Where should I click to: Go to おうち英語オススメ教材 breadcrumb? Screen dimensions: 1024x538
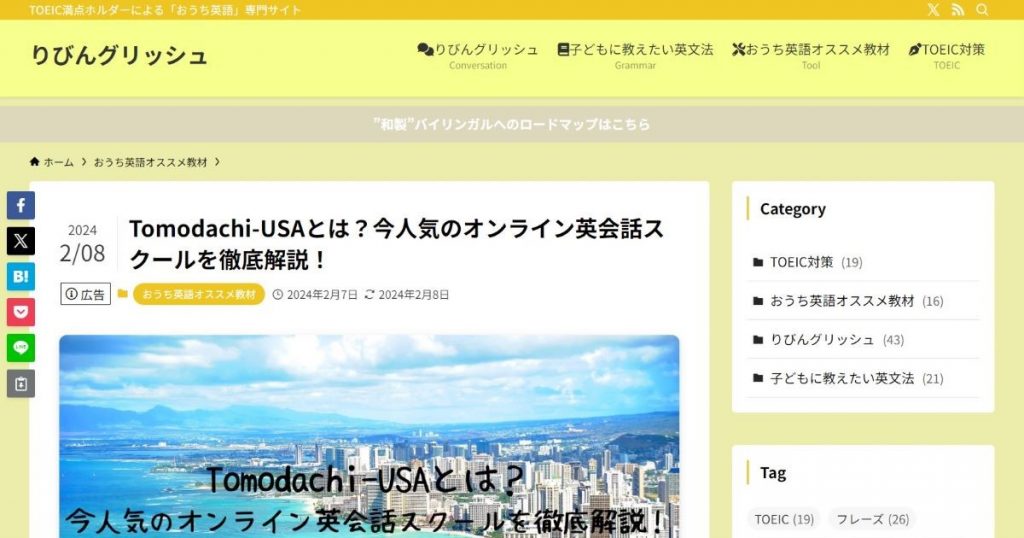150,162
